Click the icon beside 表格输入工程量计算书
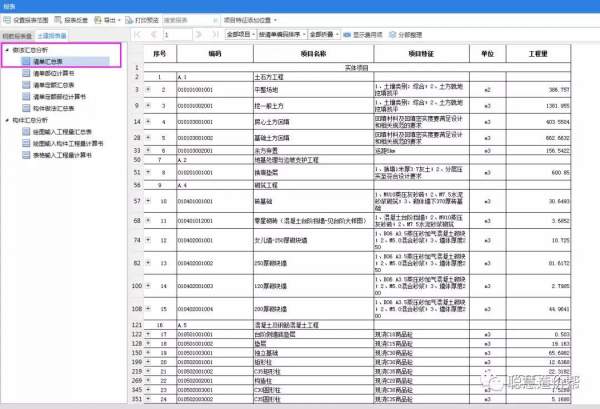The width and height of the screenshot is (600, 409). pos(26,155)
